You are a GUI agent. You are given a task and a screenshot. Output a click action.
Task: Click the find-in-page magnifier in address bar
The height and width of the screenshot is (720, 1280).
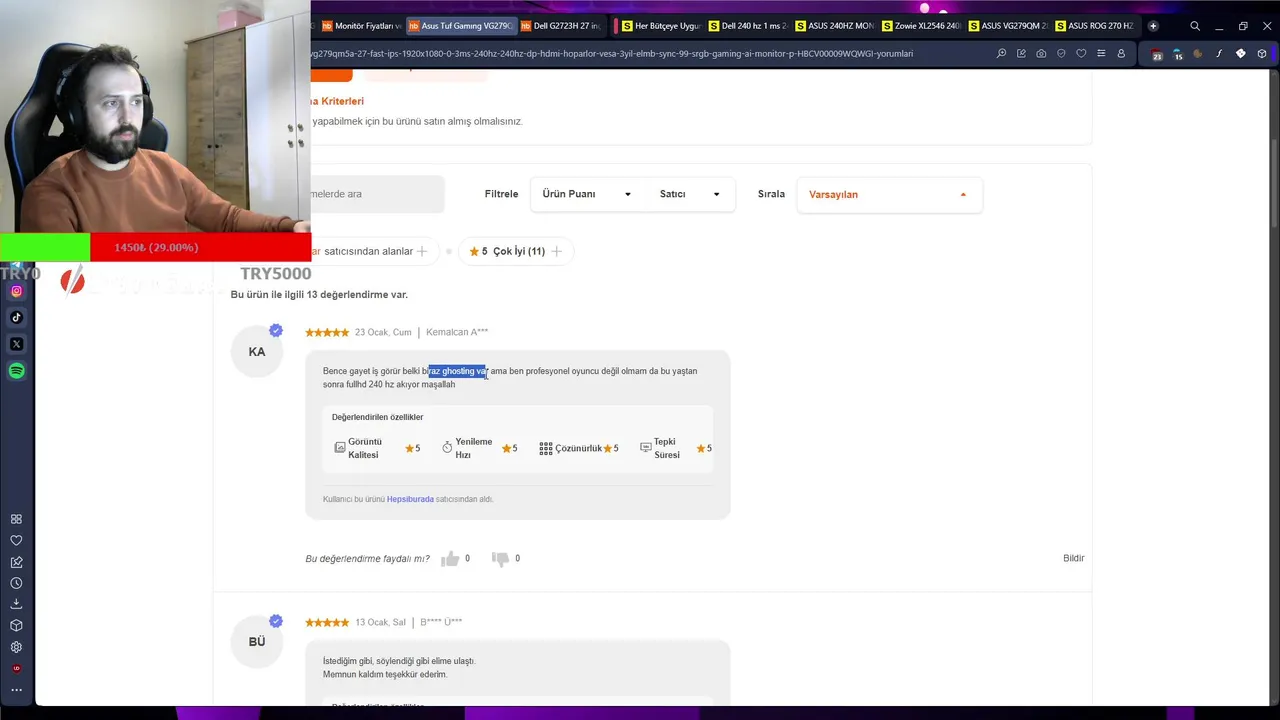pos(1001,54)
